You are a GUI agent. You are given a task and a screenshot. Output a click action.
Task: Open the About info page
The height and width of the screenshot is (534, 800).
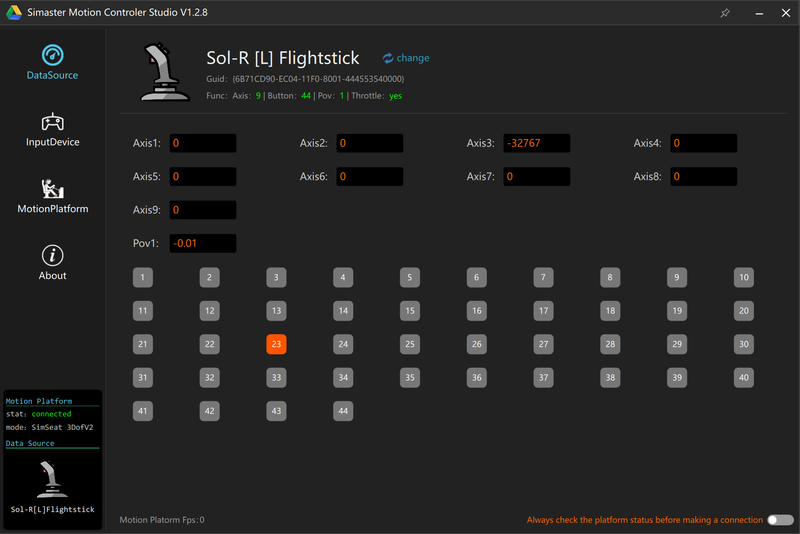click(x=53, y=263)
